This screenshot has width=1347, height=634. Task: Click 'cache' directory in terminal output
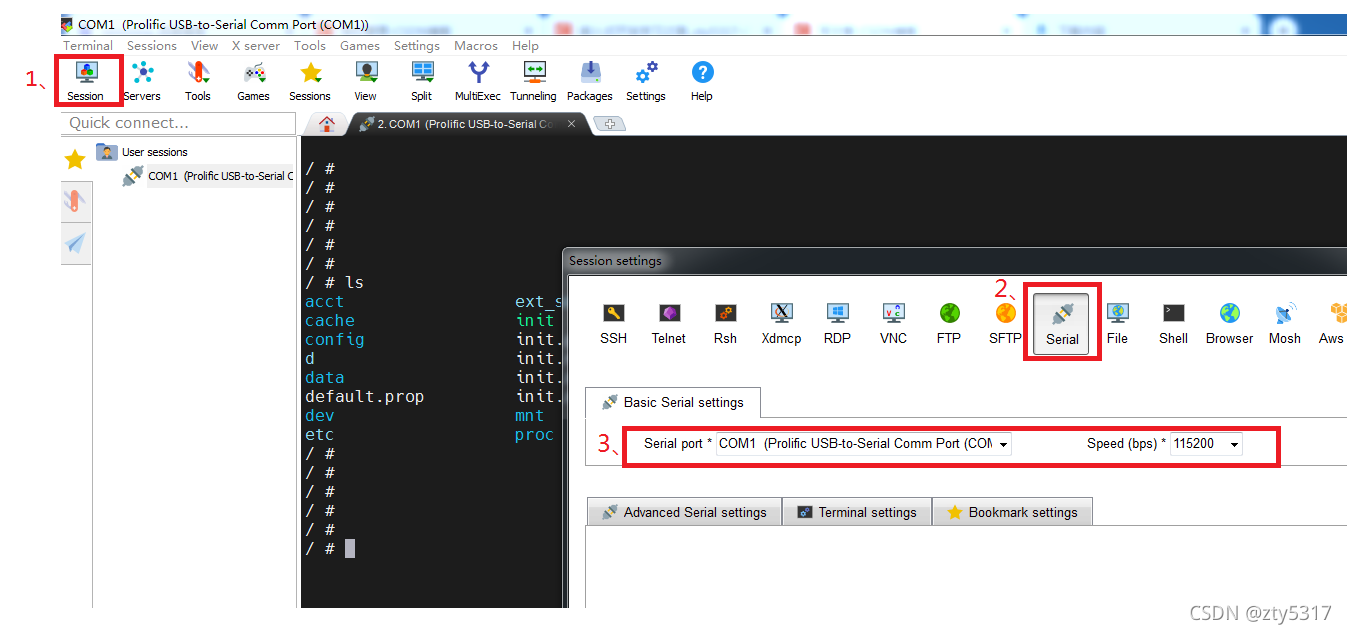[x=330, y=320]
